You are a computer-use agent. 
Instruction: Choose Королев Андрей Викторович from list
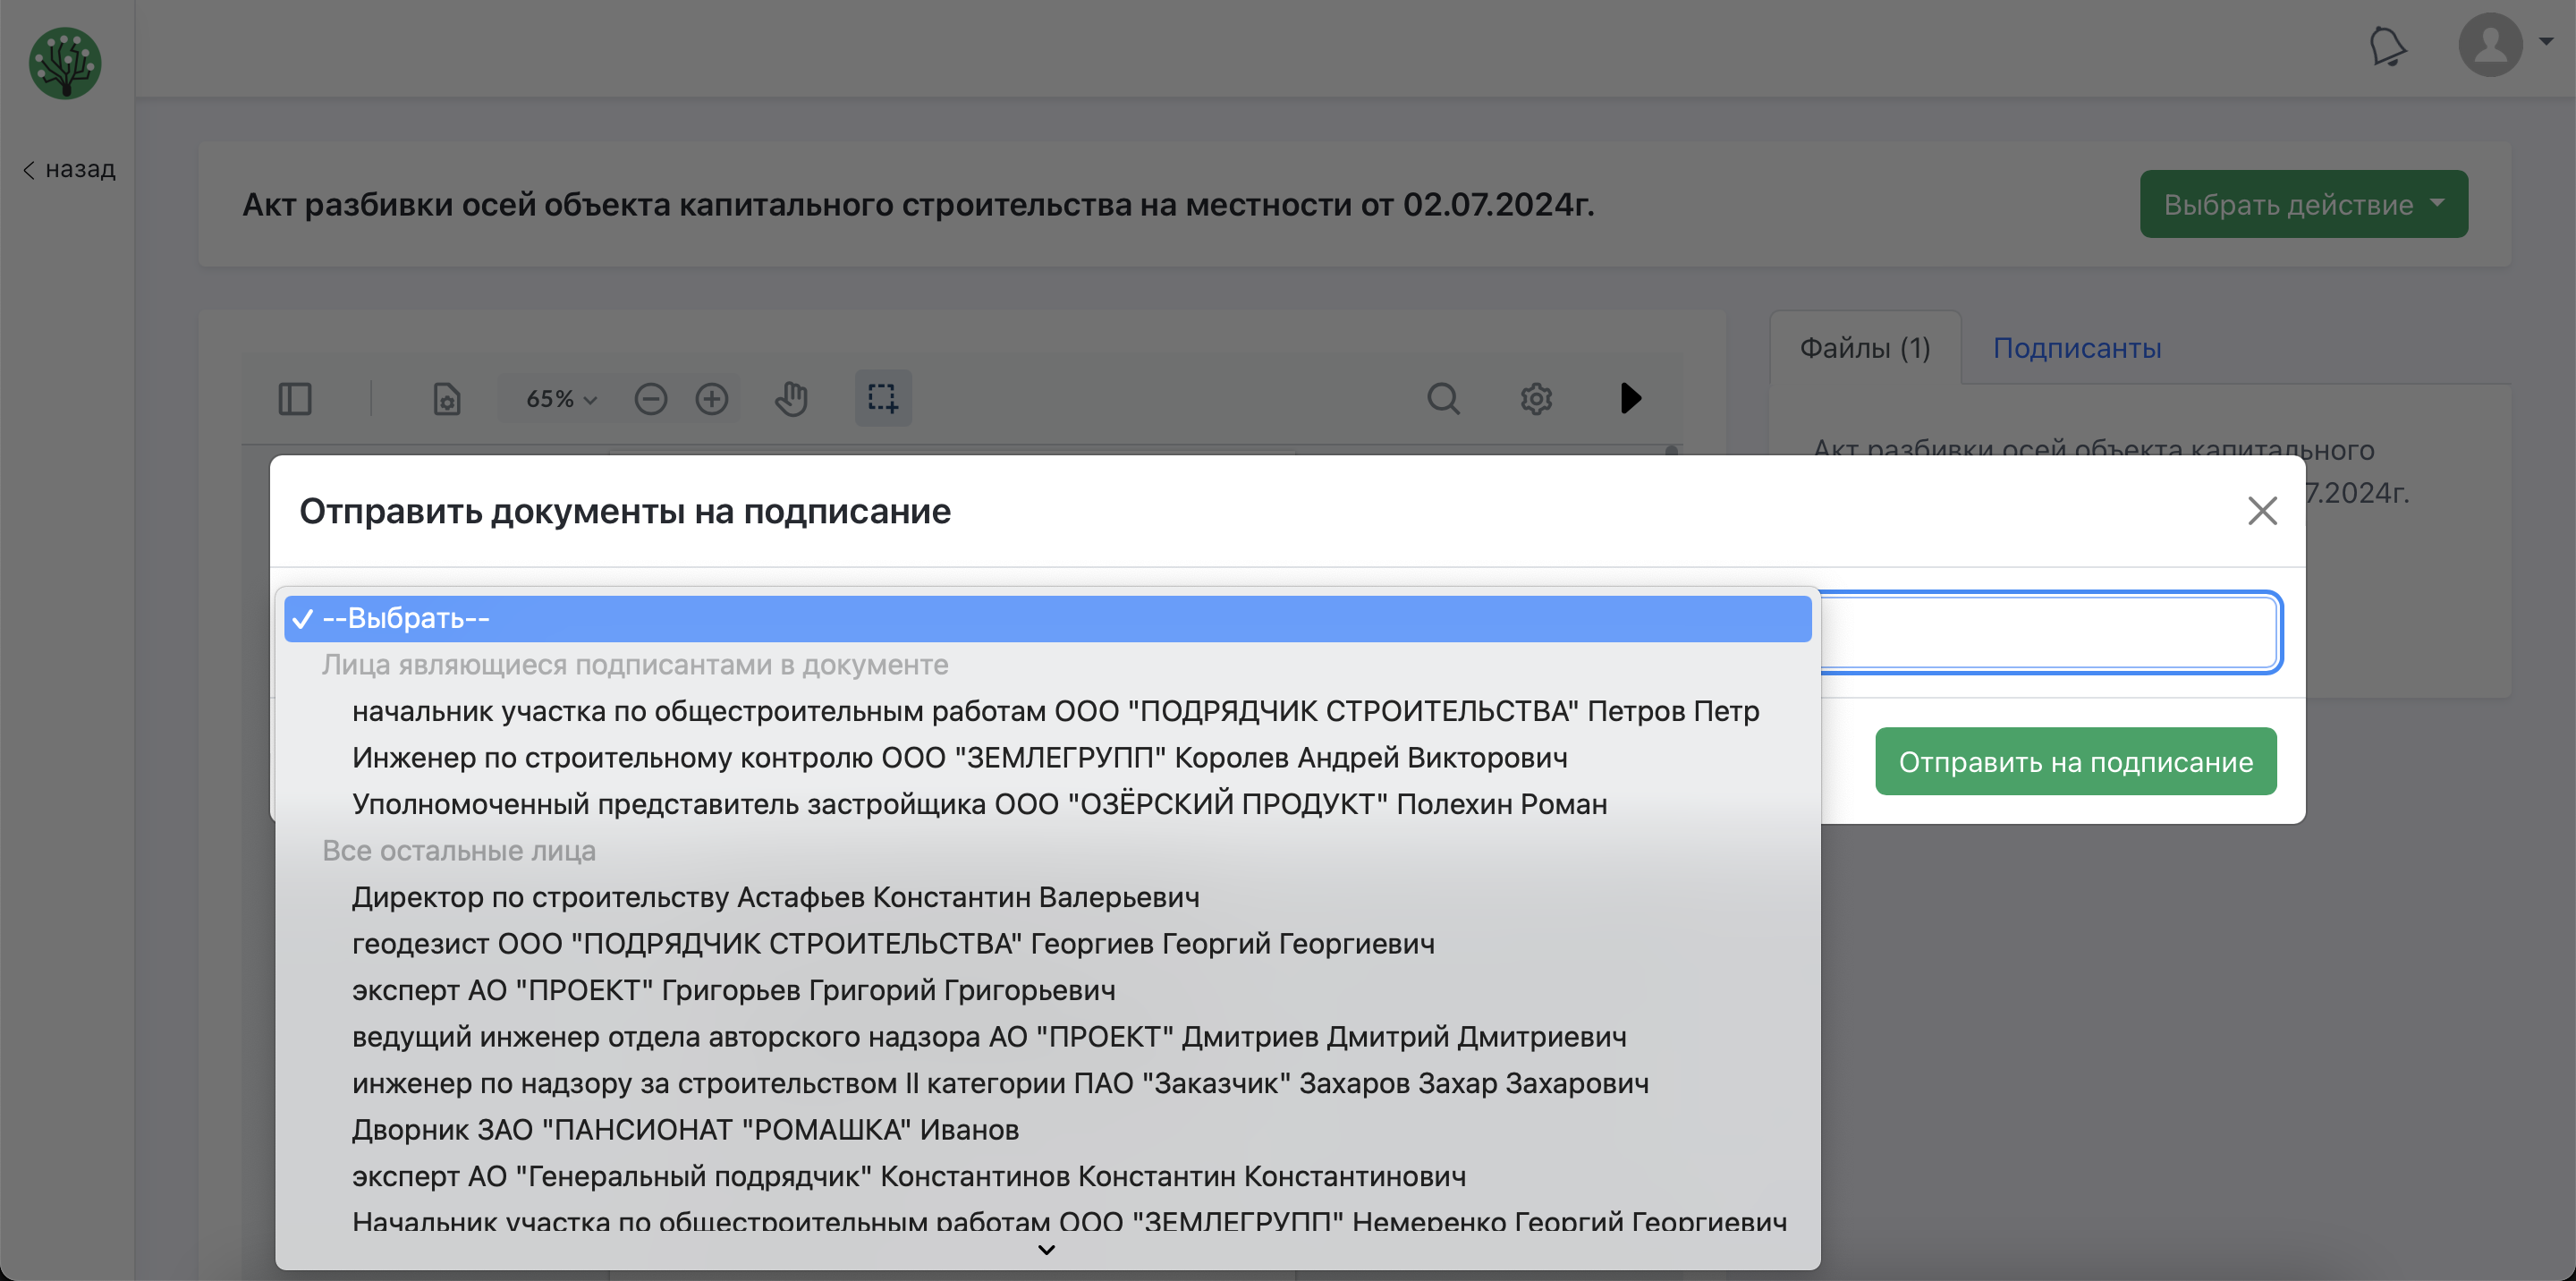959,758
